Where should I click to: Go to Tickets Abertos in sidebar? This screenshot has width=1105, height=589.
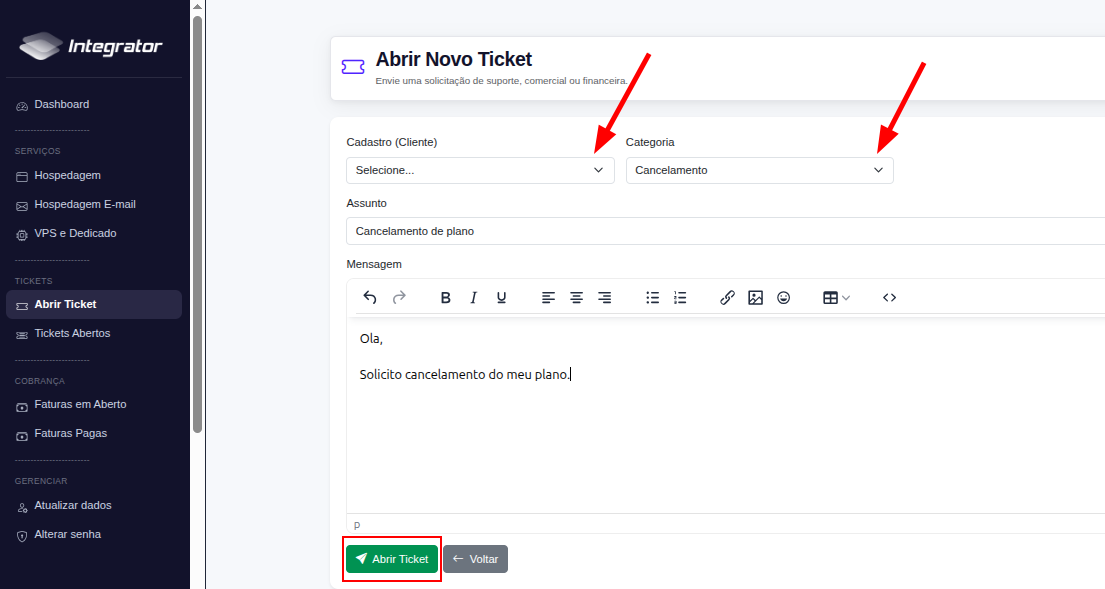point(72,333)
